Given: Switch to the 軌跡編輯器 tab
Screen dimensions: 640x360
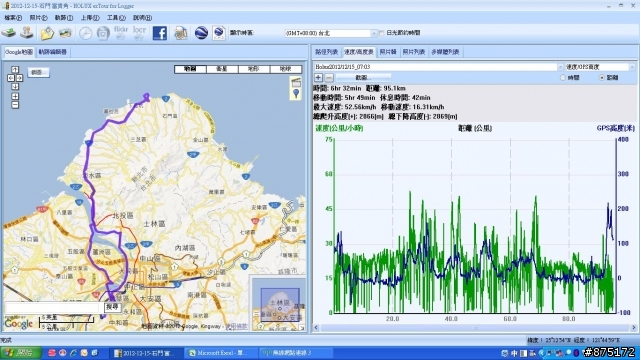Looking at the screenshot, I should coord(53,52).
